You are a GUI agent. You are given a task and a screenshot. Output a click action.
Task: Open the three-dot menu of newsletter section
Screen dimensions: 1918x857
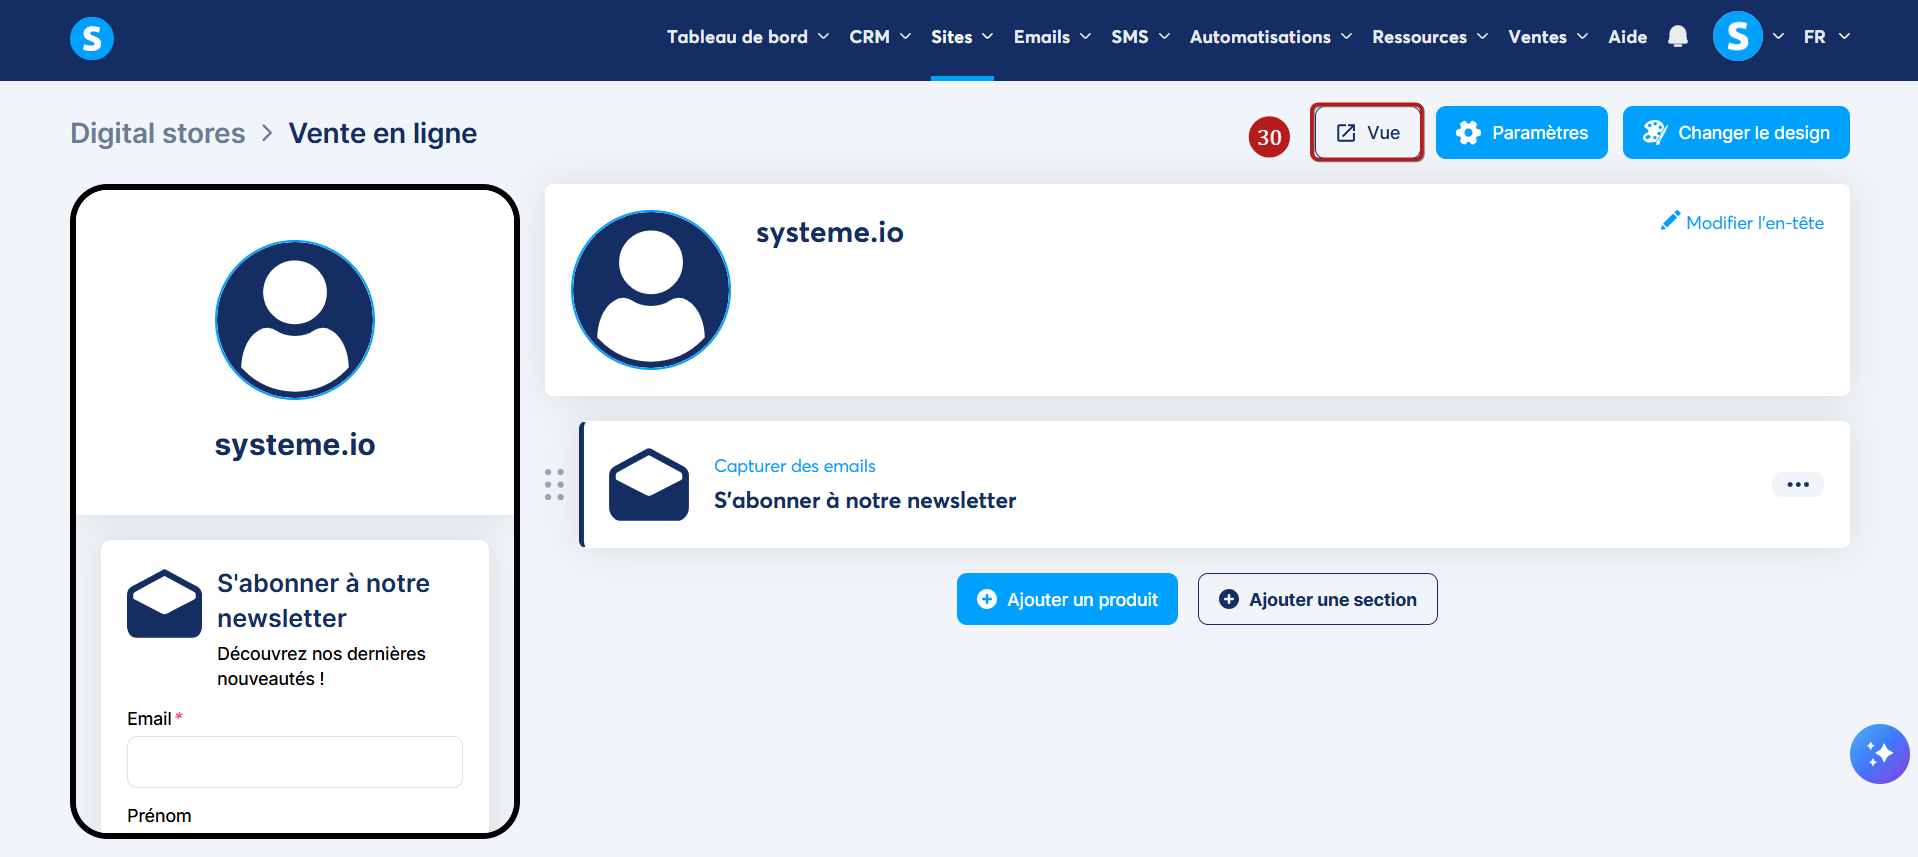pyautogui.click(x=1798, y=485)
